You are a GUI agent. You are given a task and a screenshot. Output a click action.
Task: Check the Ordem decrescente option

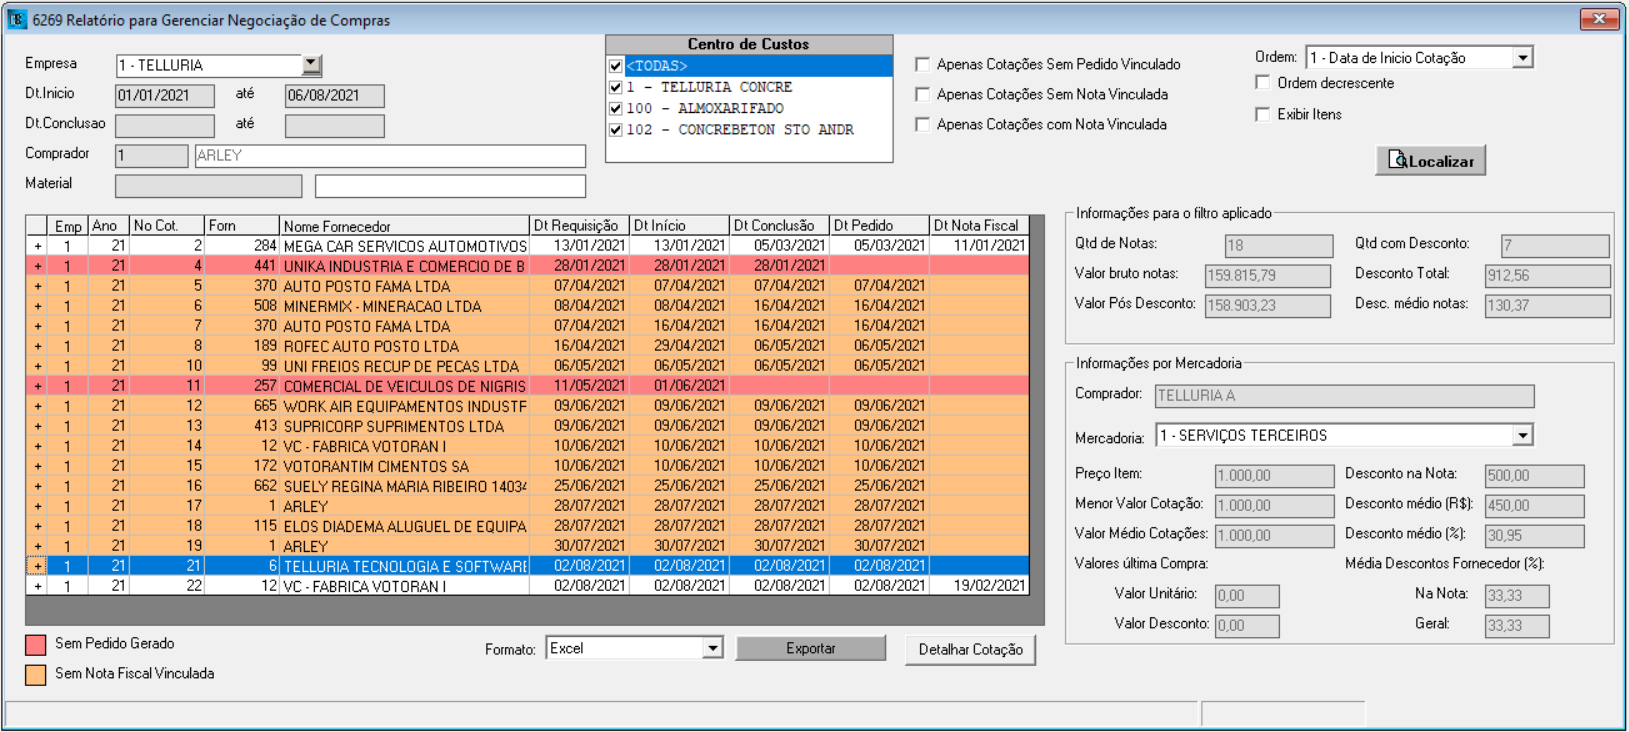1263,83
